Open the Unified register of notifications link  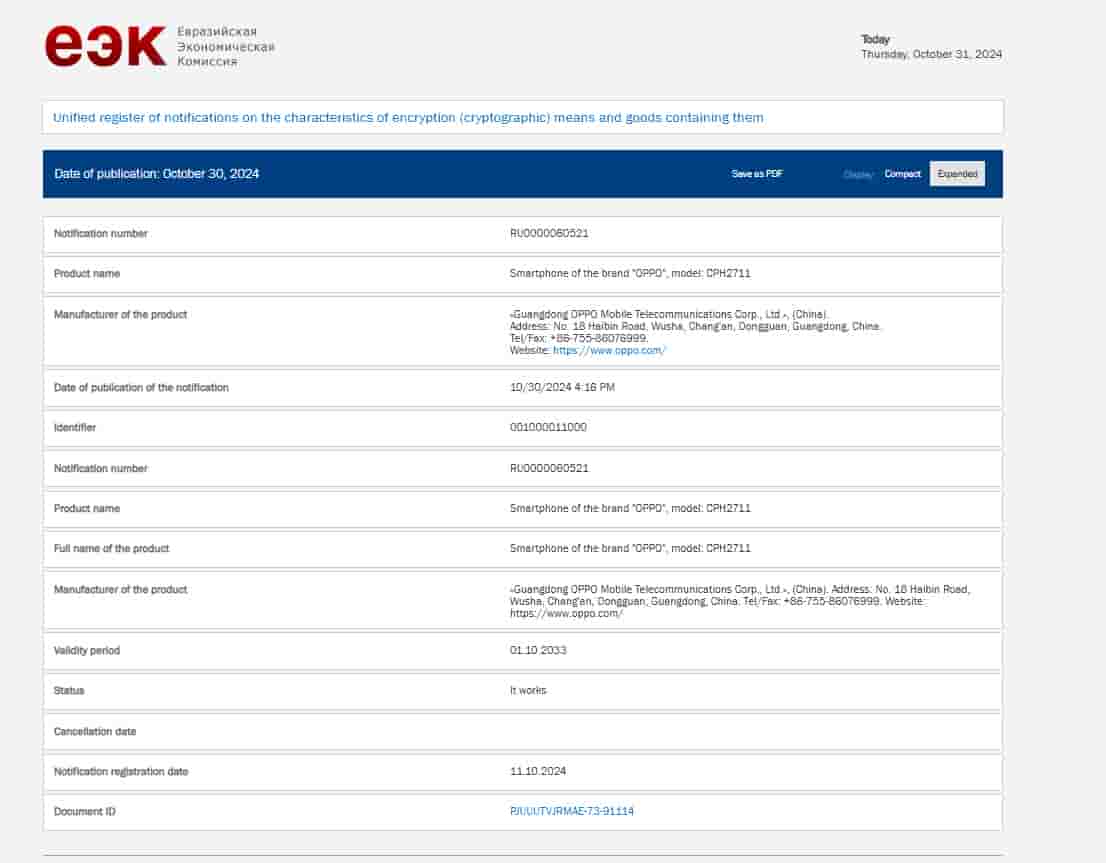pos(408,118)
